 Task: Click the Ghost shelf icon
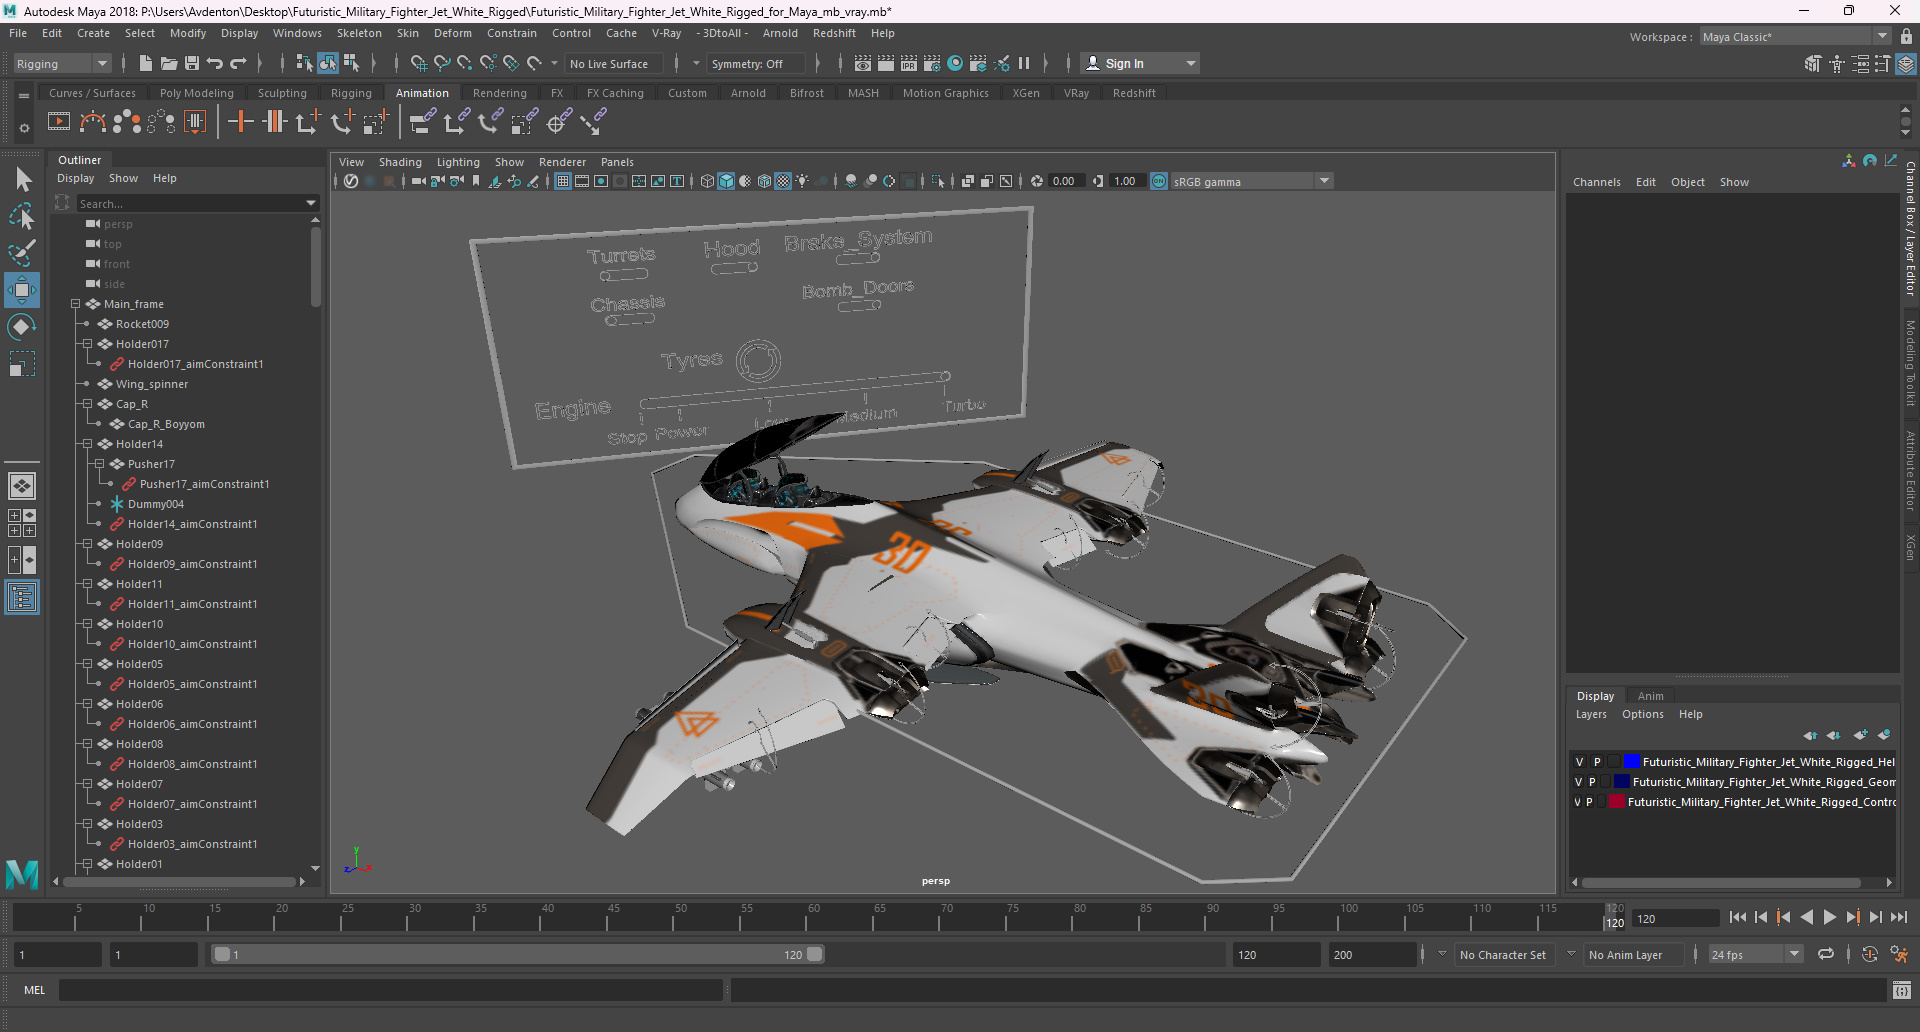pyautogui.click(x=127, y=122)
